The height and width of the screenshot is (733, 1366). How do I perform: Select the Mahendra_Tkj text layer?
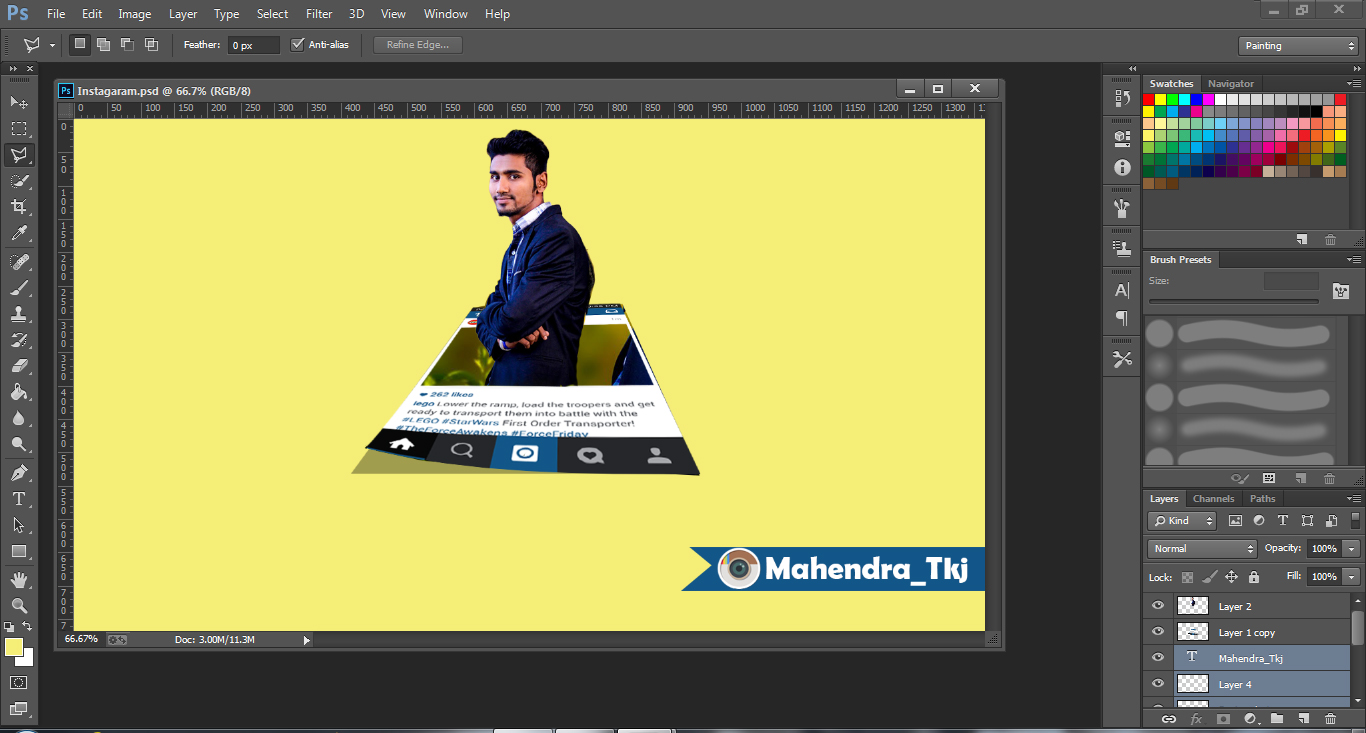click(1253, 657)
